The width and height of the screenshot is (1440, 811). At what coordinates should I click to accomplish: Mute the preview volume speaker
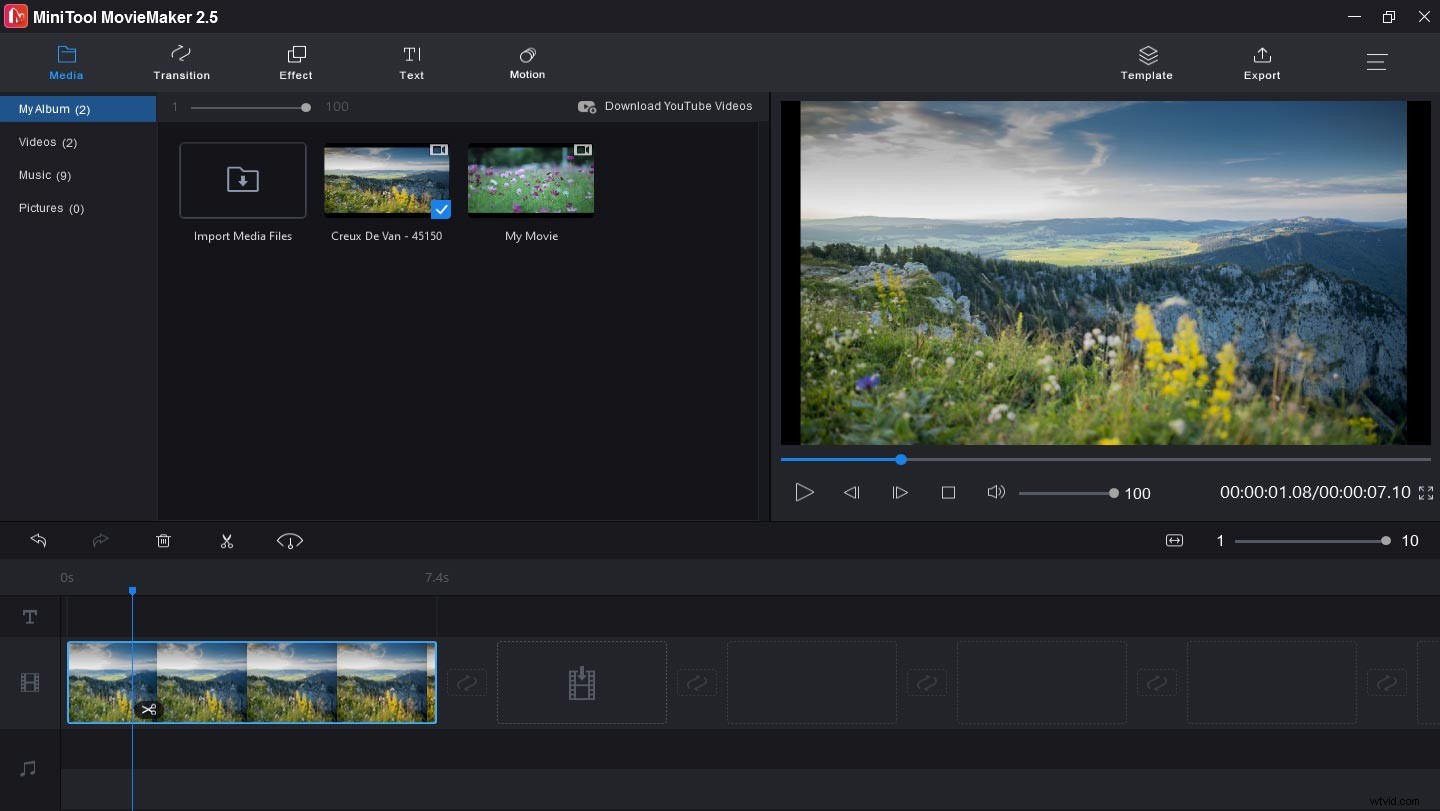pyautogui.click(x=995, y=492)
